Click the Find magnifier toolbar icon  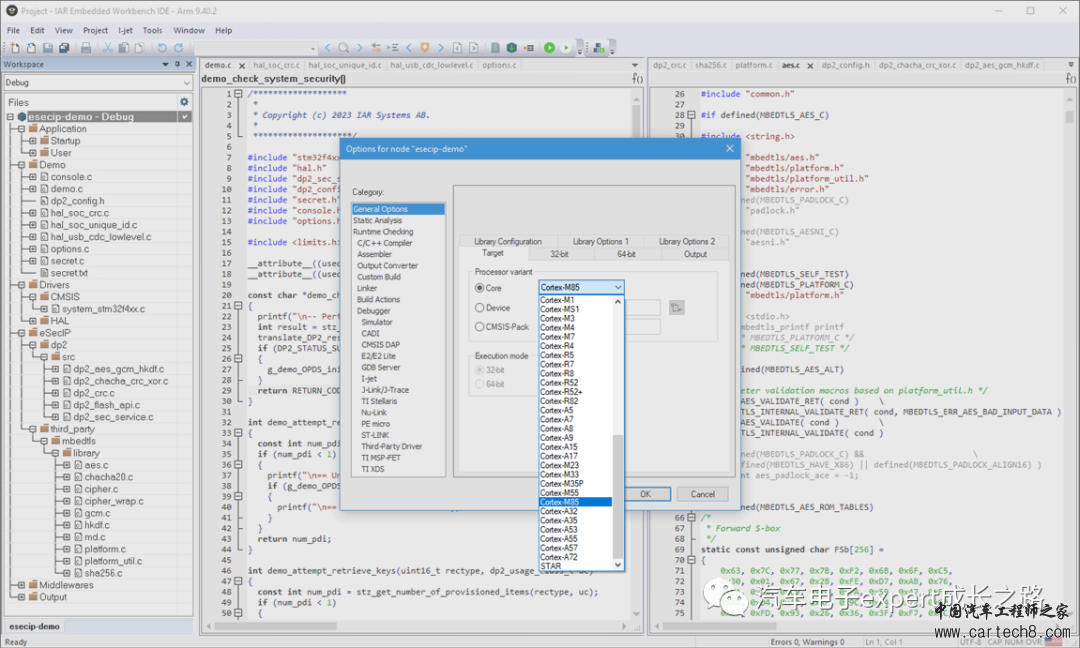point(343,48)
